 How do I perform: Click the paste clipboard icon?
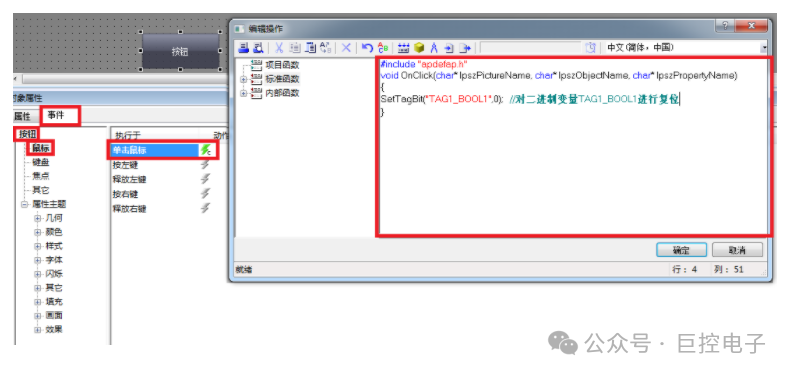pyautogui.click(x=311, y=48)
